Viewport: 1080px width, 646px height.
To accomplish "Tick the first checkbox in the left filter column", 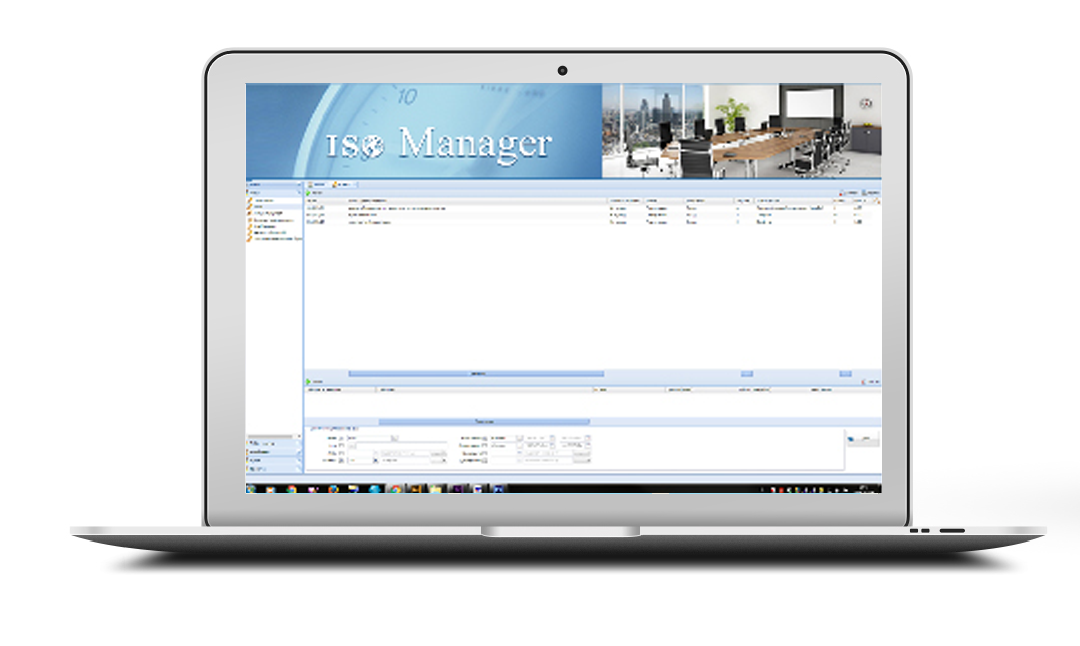I will click(341, 438).
